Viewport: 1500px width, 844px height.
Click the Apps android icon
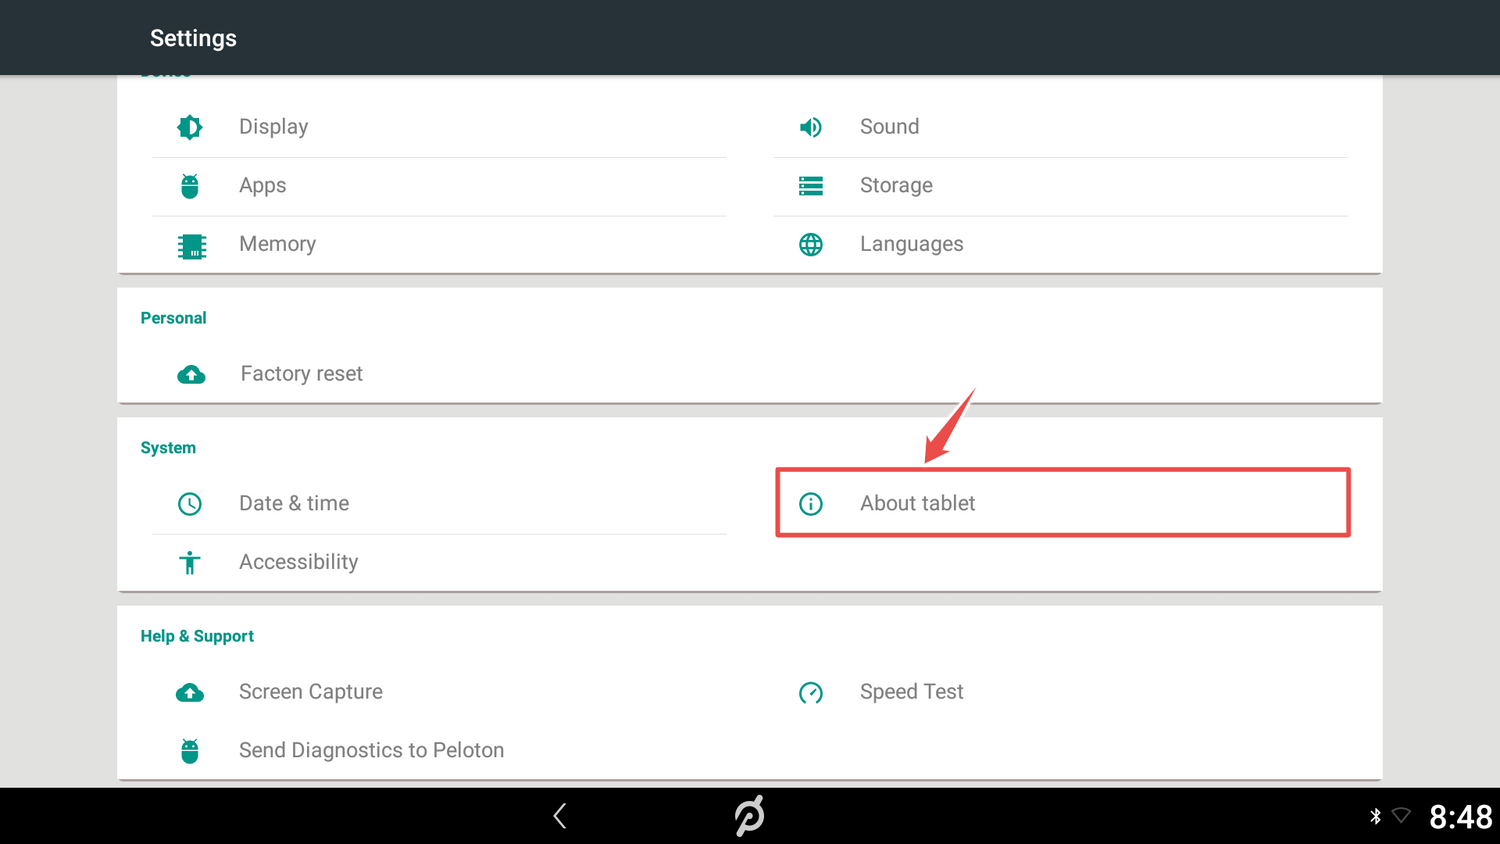tap(190, 186)
